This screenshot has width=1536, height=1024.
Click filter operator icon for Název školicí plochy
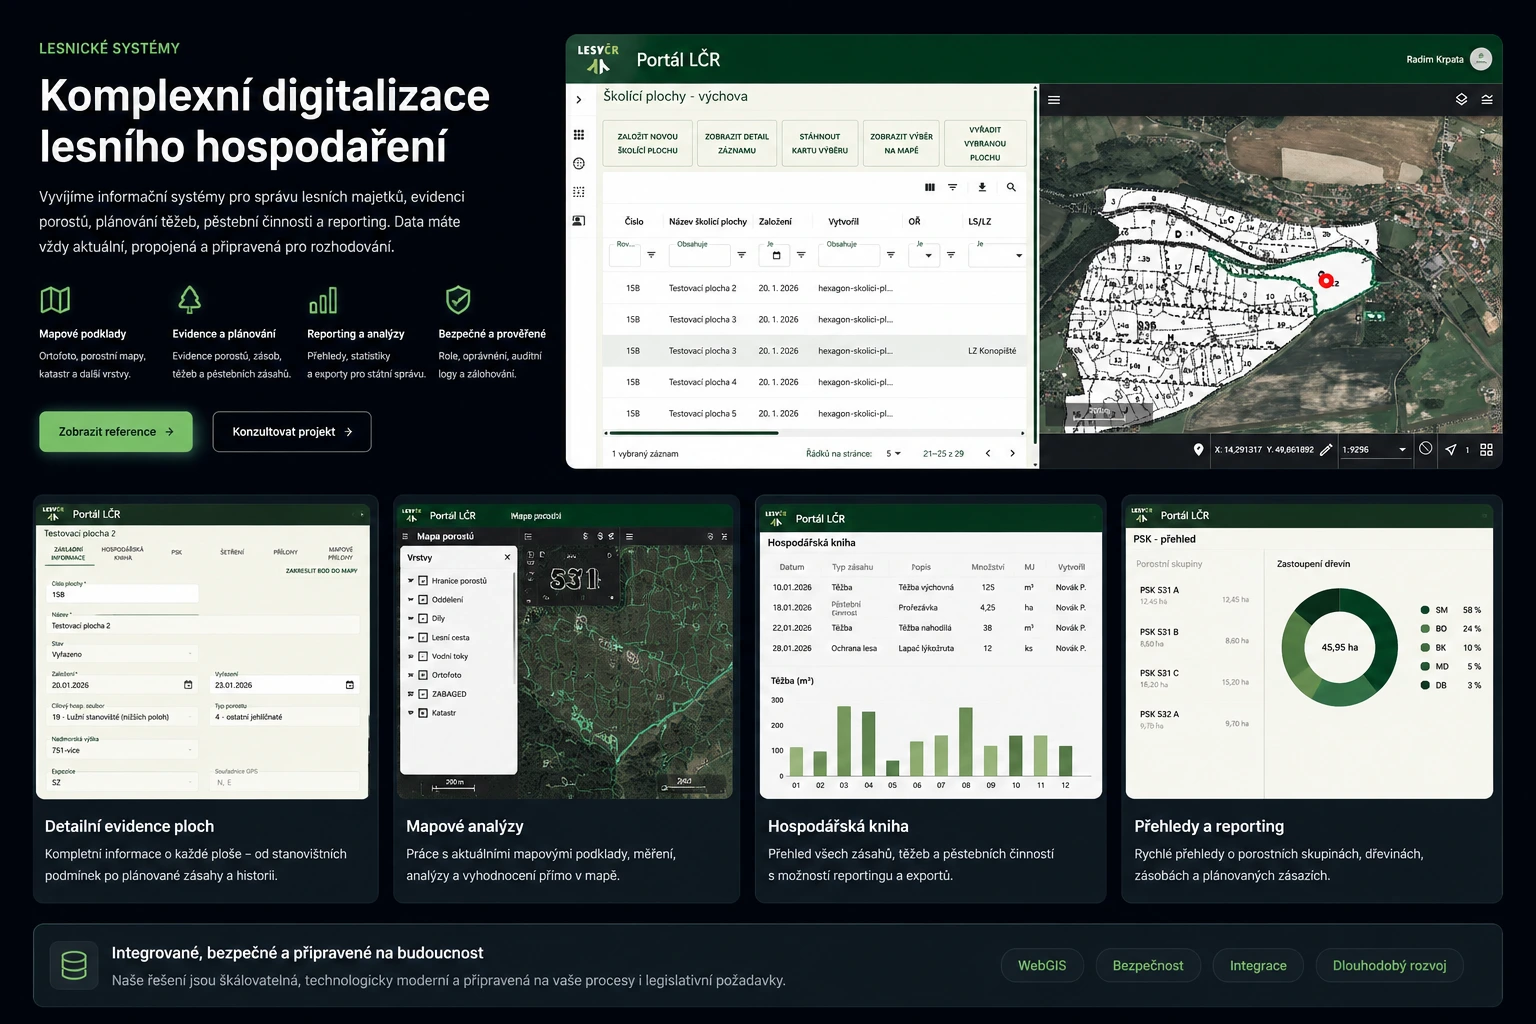tap(741, 255)
